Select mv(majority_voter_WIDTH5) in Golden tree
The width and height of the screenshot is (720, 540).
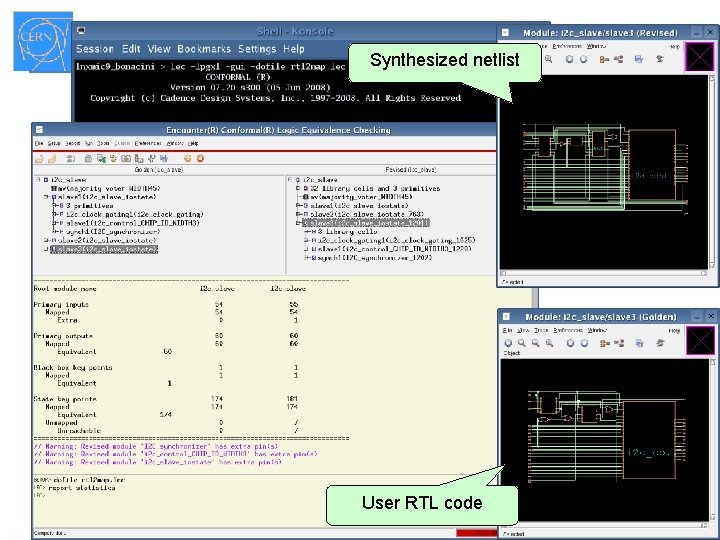point(106,188)
